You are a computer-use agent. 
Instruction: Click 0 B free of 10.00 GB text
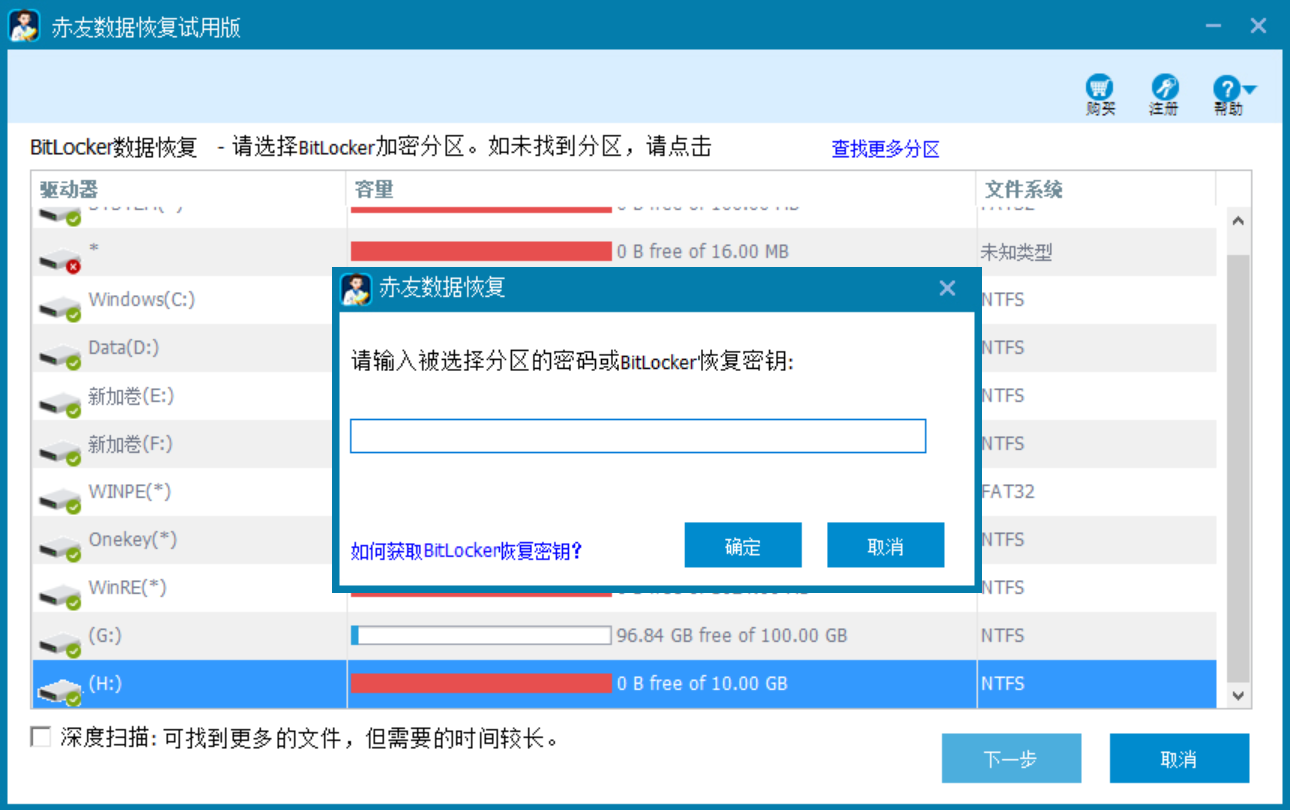[x=702, y=683]
